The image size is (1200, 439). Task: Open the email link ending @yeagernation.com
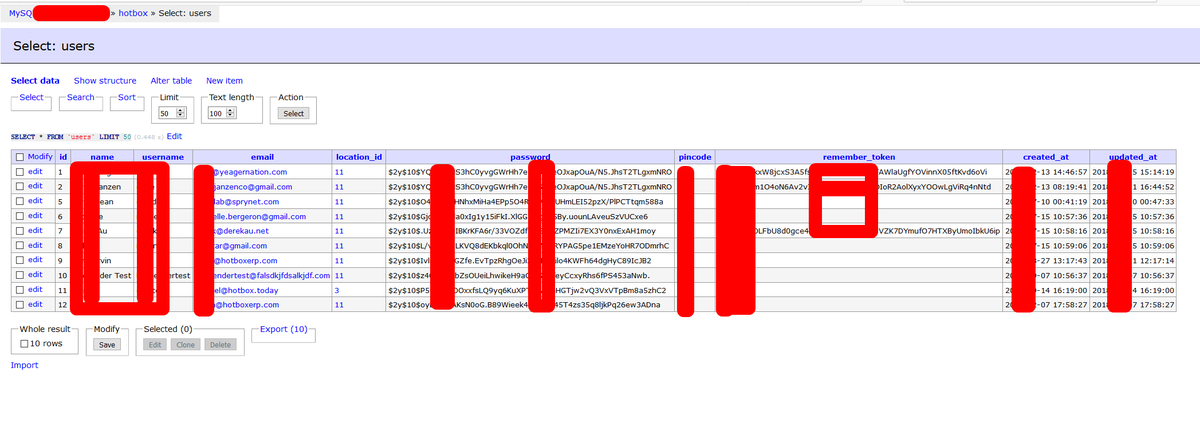click(x=250, y=172)
